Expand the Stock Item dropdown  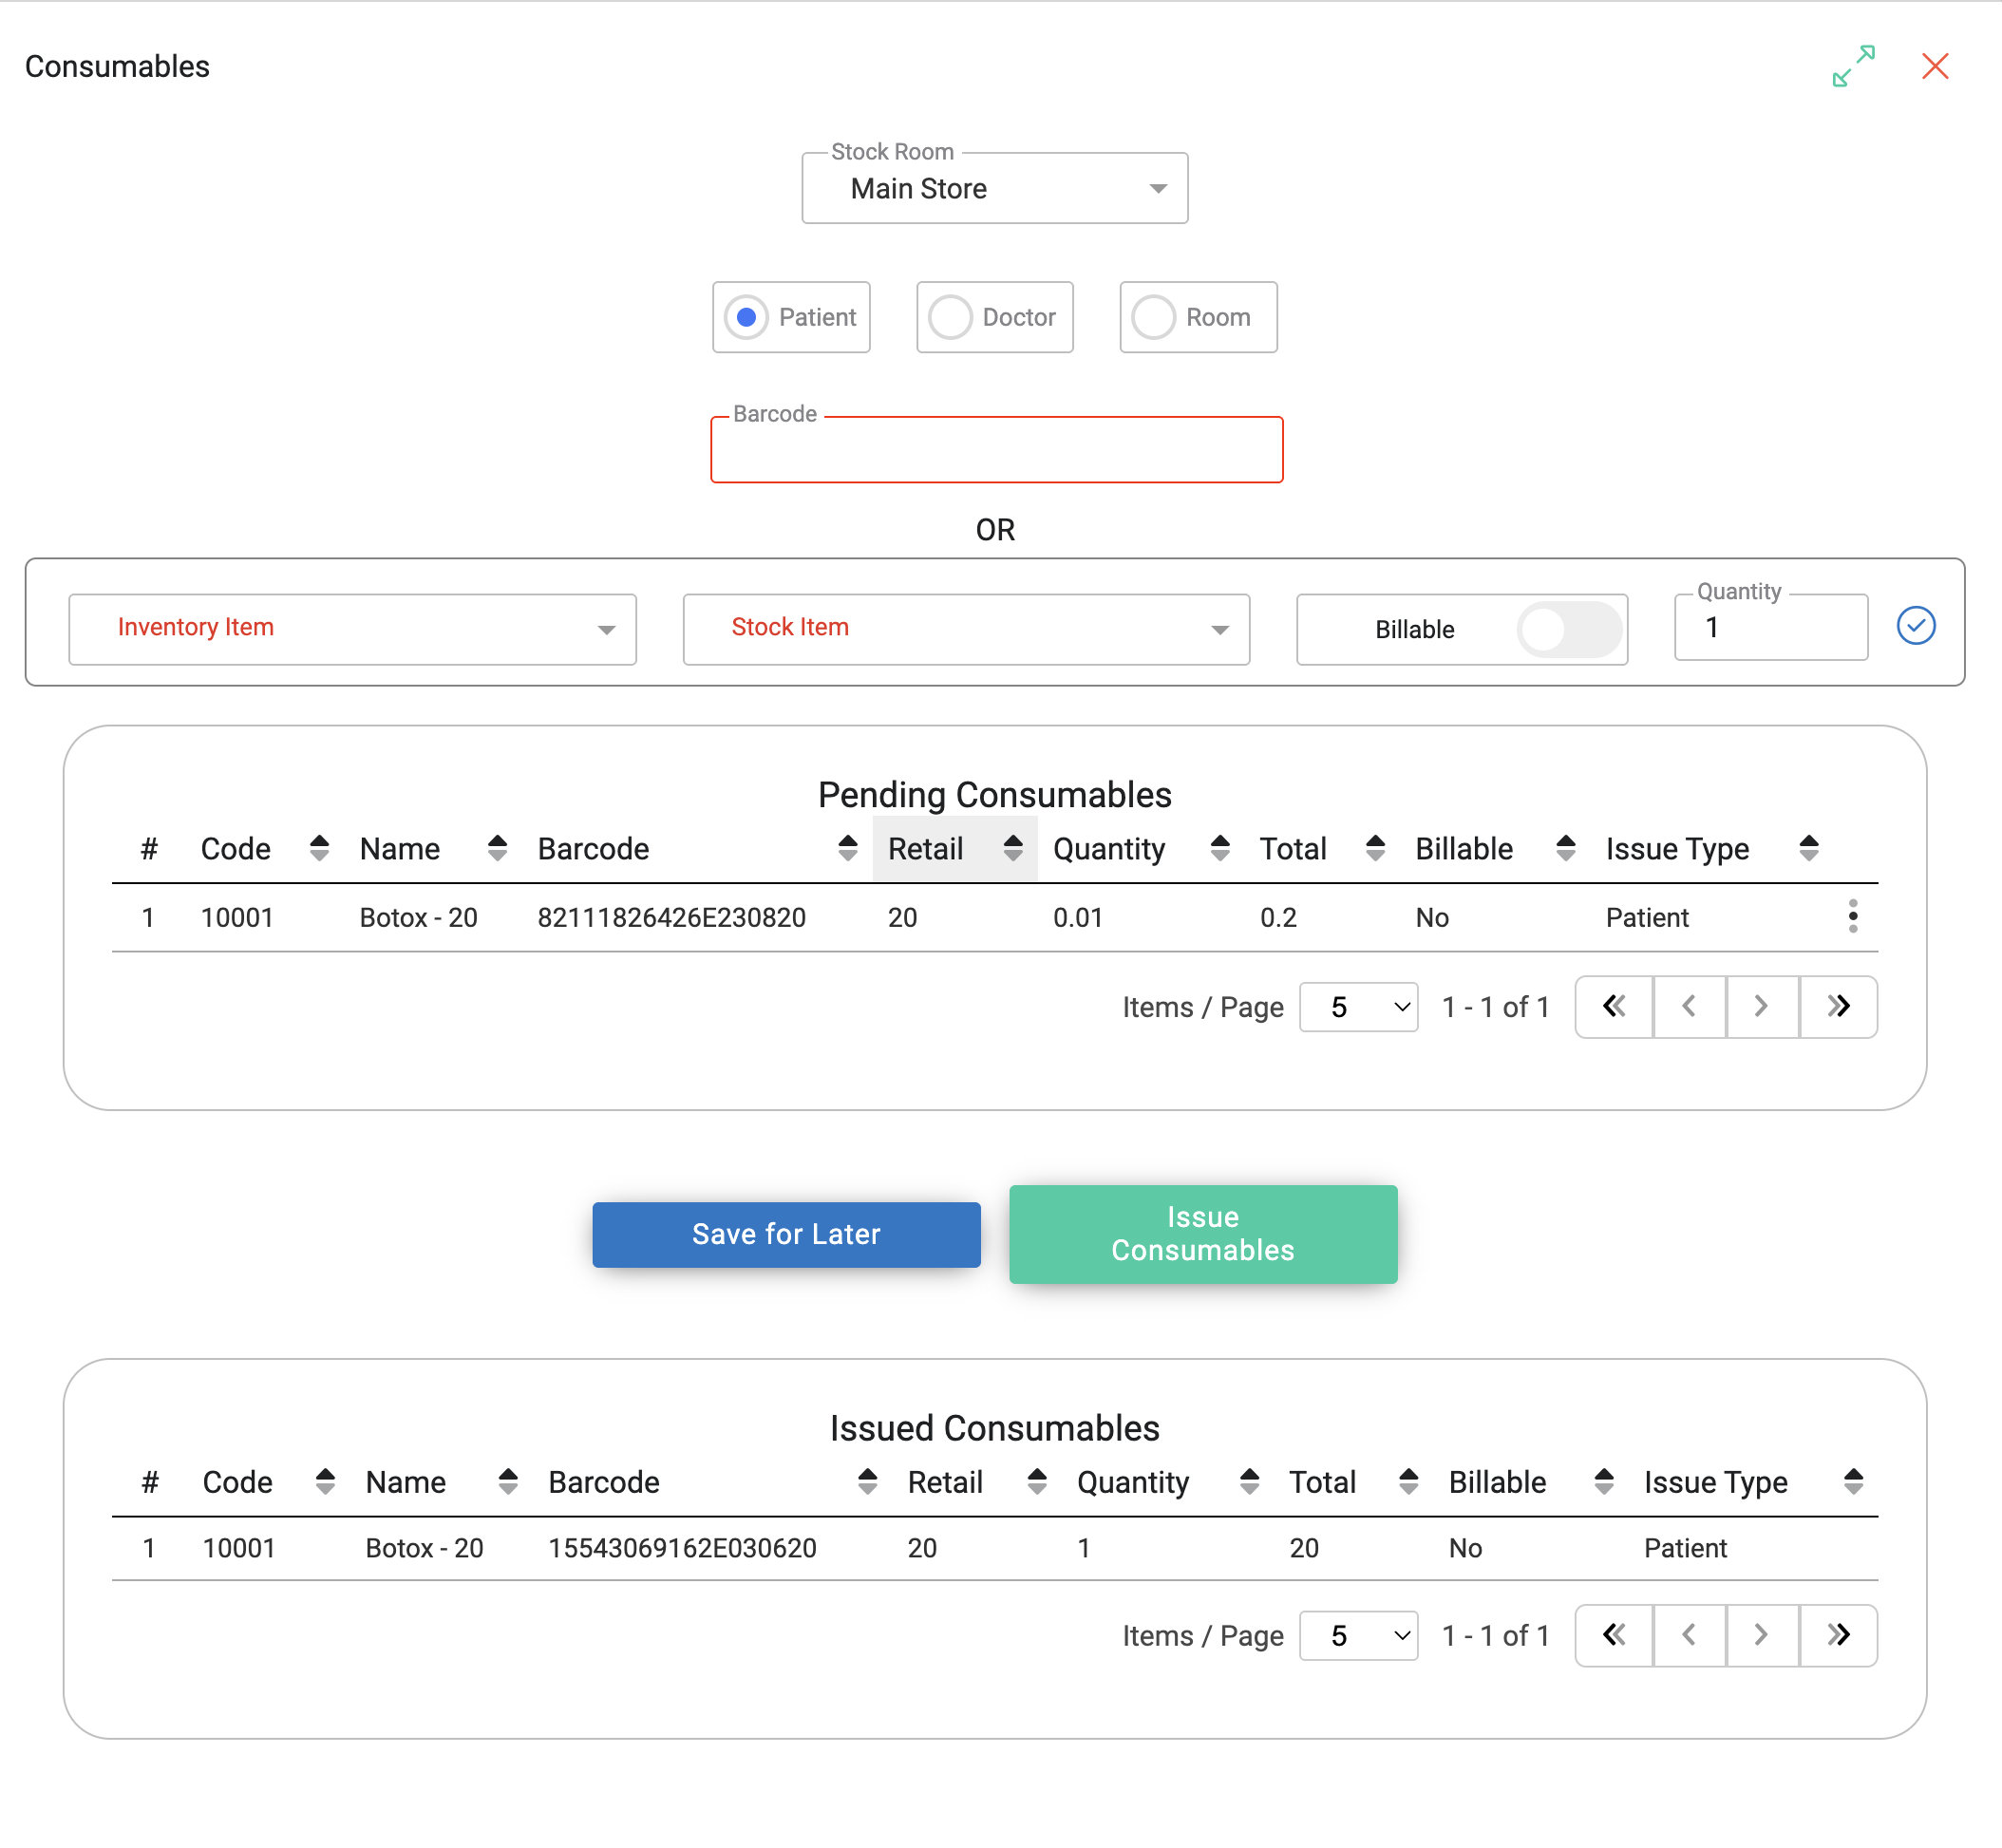point(966,629)
